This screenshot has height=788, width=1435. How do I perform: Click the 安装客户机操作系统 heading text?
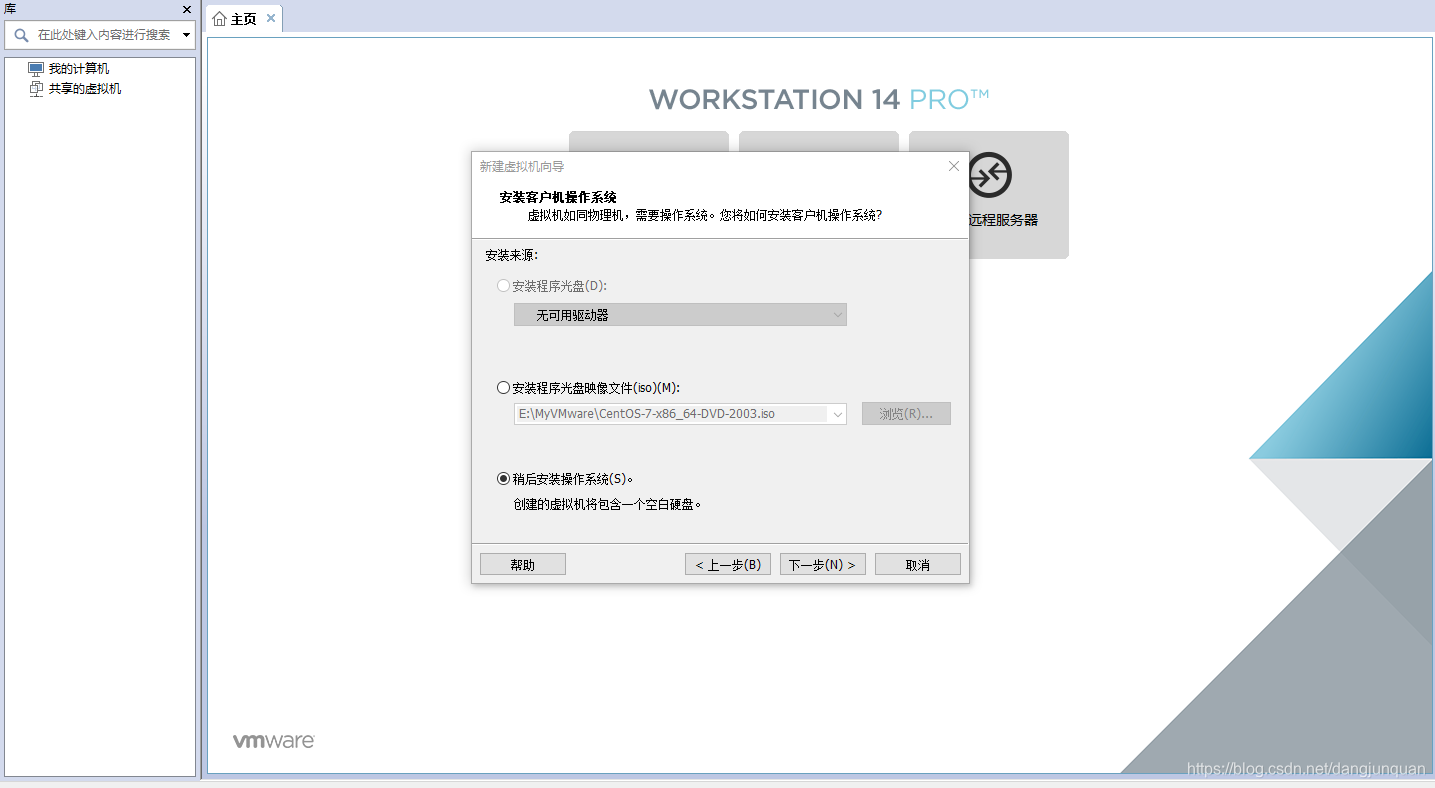pyautogui.click(x=558, y=197)
